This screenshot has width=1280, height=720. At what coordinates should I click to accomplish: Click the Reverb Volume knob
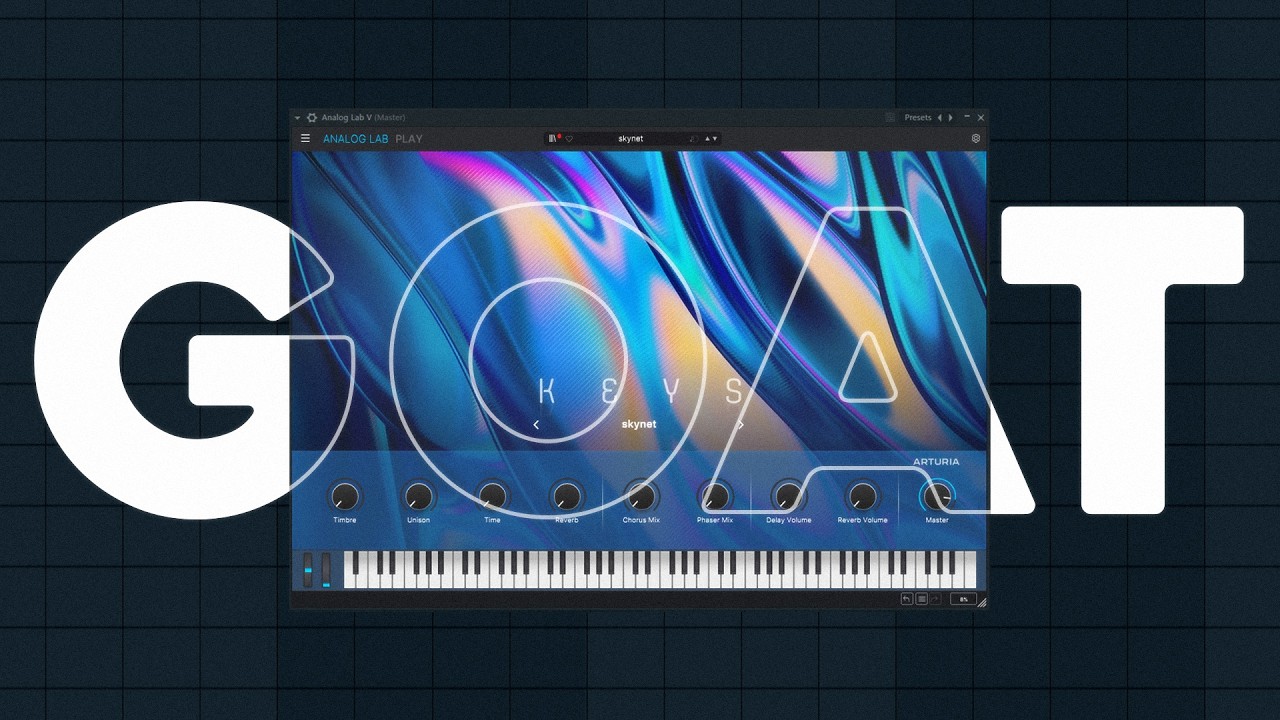862,496
